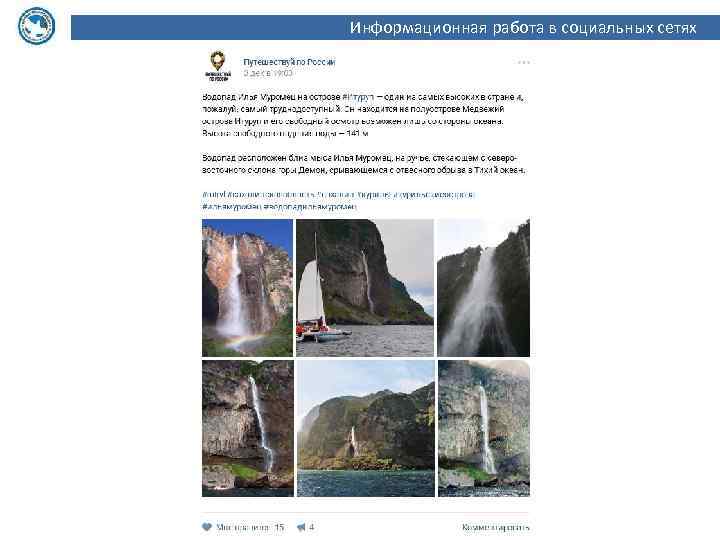The image size is (720, 540).
Task: Click the heart like icon
Action: [x=207, y=527]
